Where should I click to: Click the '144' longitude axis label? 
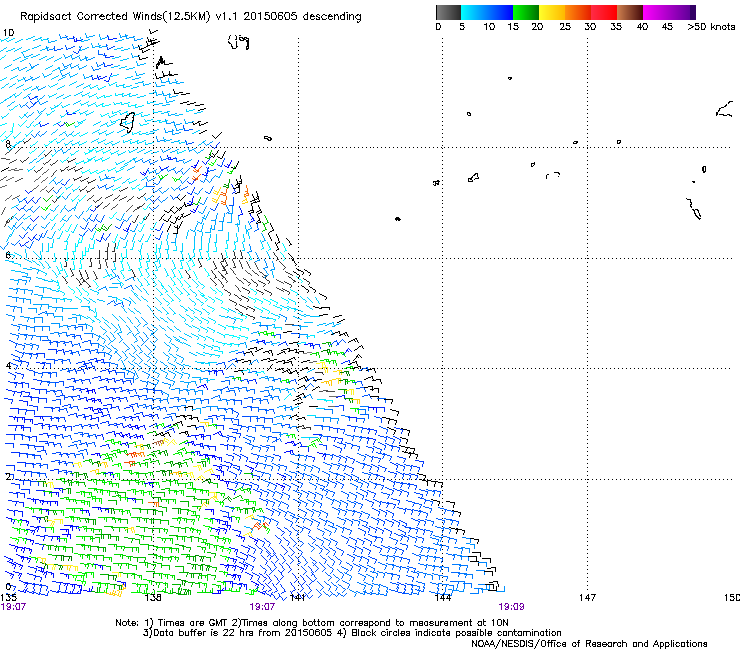(x=443, y=597)
